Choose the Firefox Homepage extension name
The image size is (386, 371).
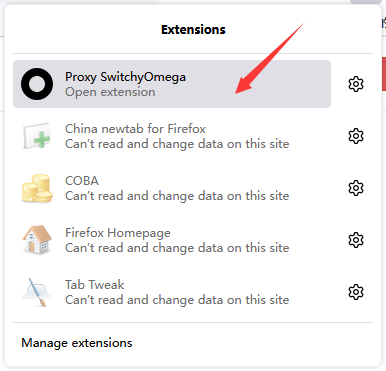[x=118, y=233]
